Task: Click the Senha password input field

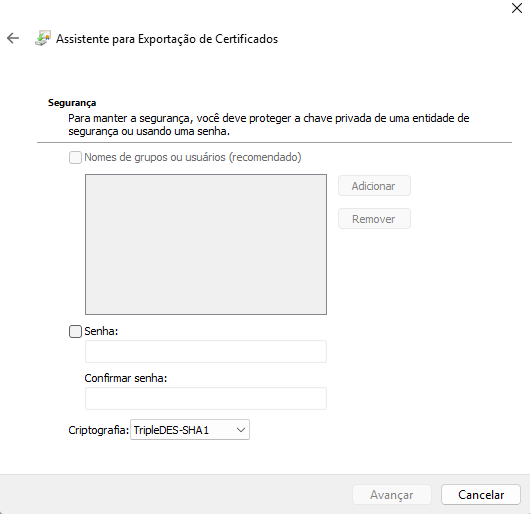Action: [x=206, y=351]
